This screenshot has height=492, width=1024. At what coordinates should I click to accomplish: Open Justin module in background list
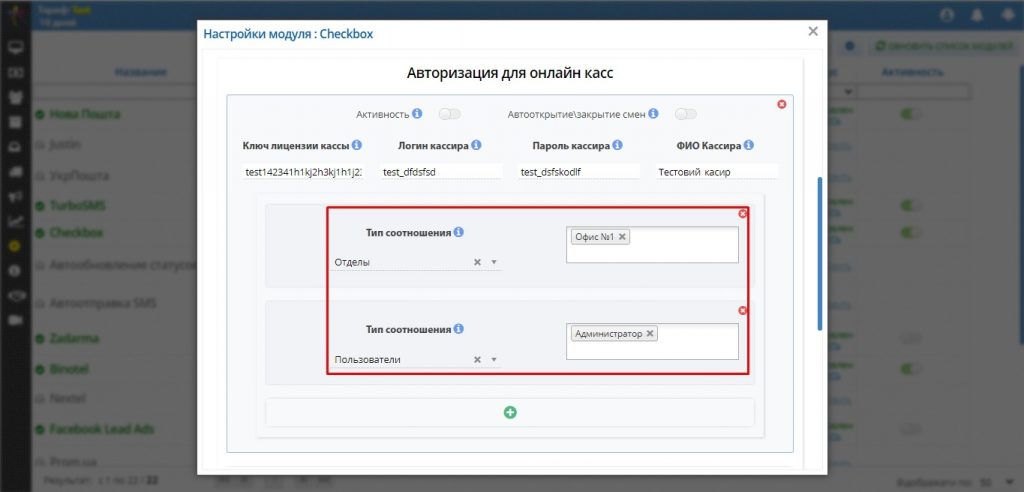point(65,144)
